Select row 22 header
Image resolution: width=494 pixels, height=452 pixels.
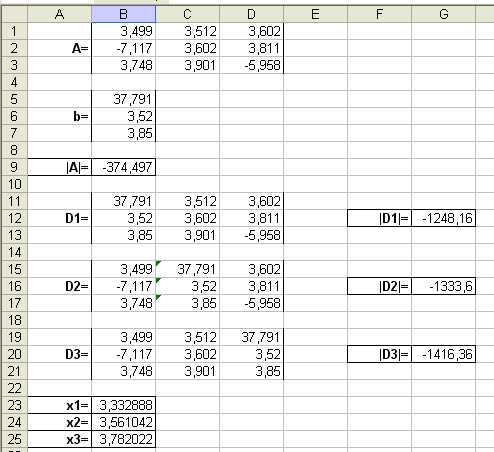click(x=14, y=388)
